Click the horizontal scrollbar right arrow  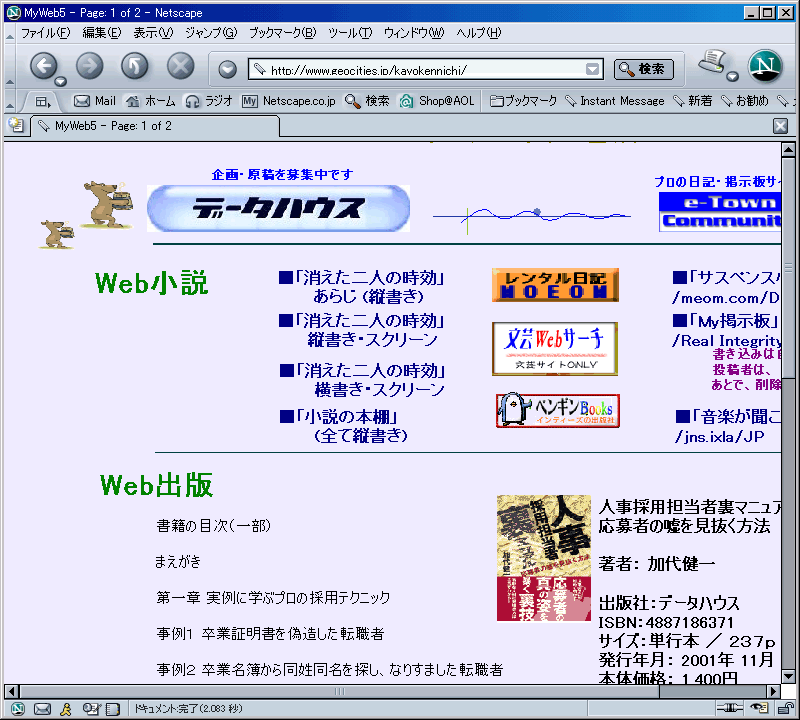[x=774, y=691]
